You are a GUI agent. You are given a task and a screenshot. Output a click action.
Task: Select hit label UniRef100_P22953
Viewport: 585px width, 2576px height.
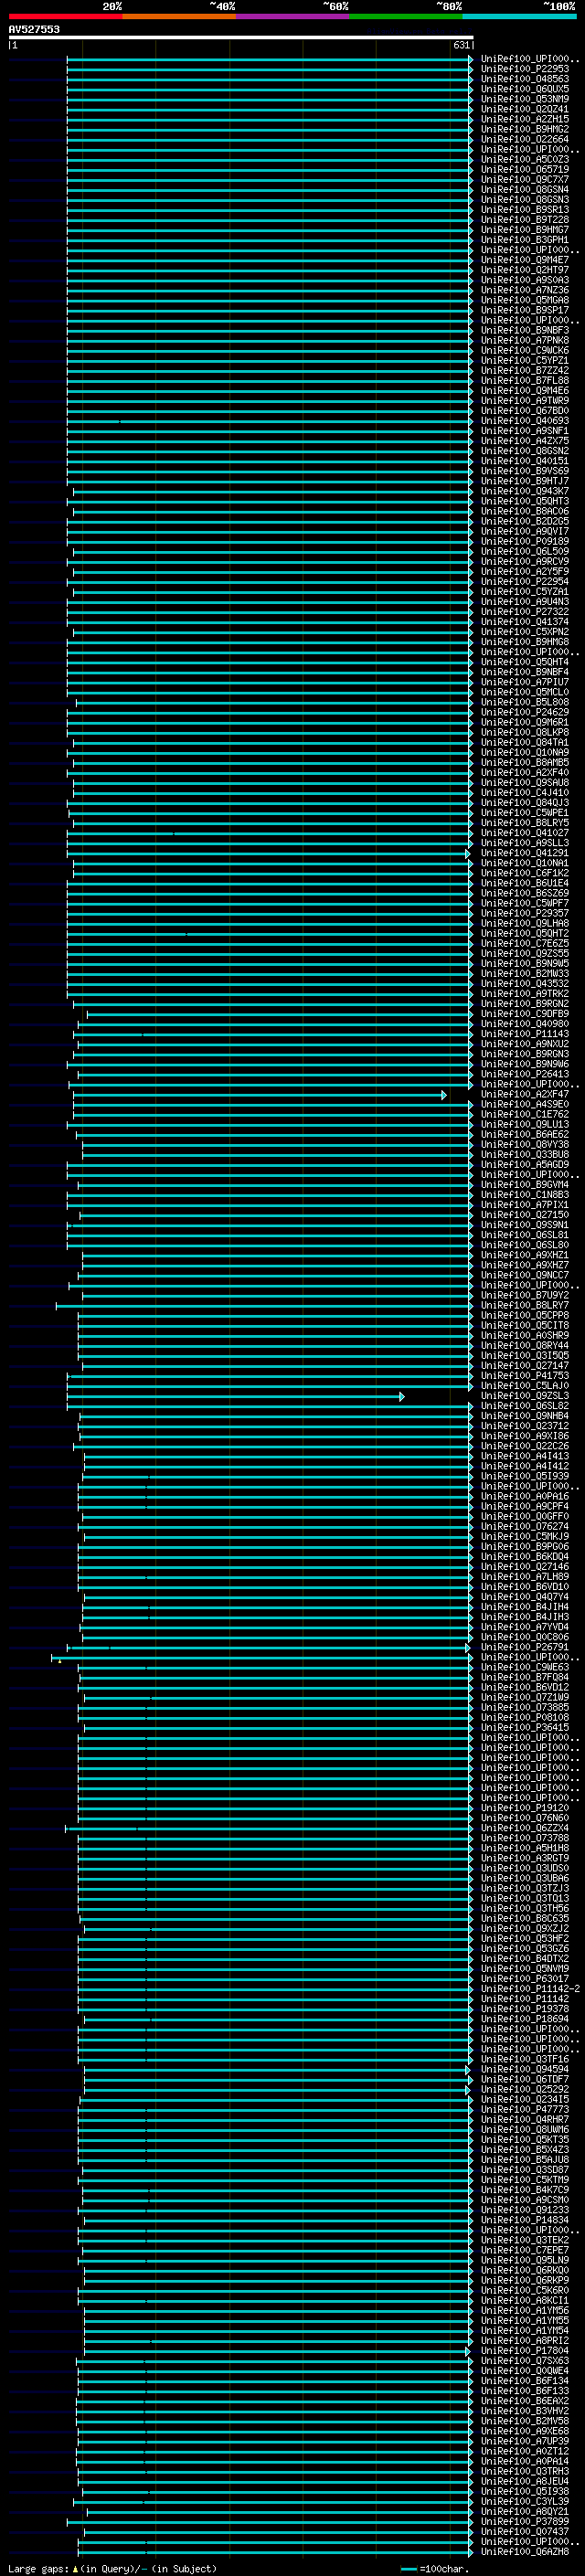click(x=525, y=69)
